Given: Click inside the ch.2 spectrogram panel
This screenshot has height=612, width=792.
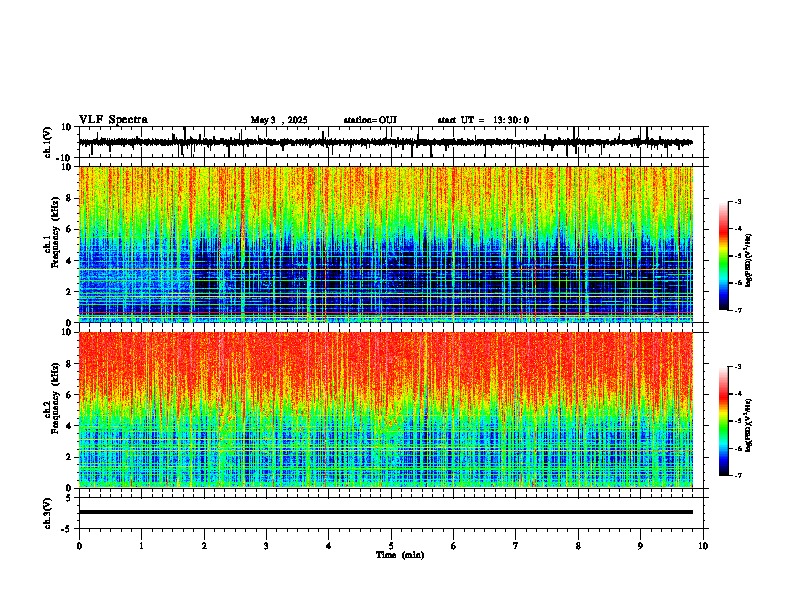Looking at the screenshot, I should [x=386, y=410].
